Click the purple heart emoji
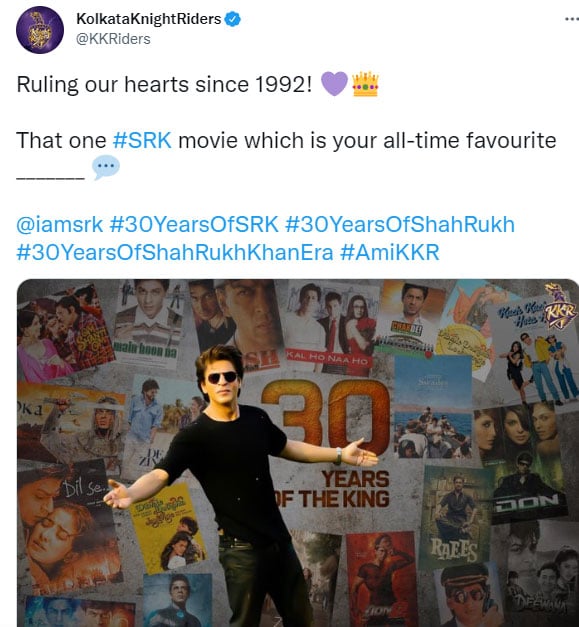This screenshot has width=579, height=627. 334,84
